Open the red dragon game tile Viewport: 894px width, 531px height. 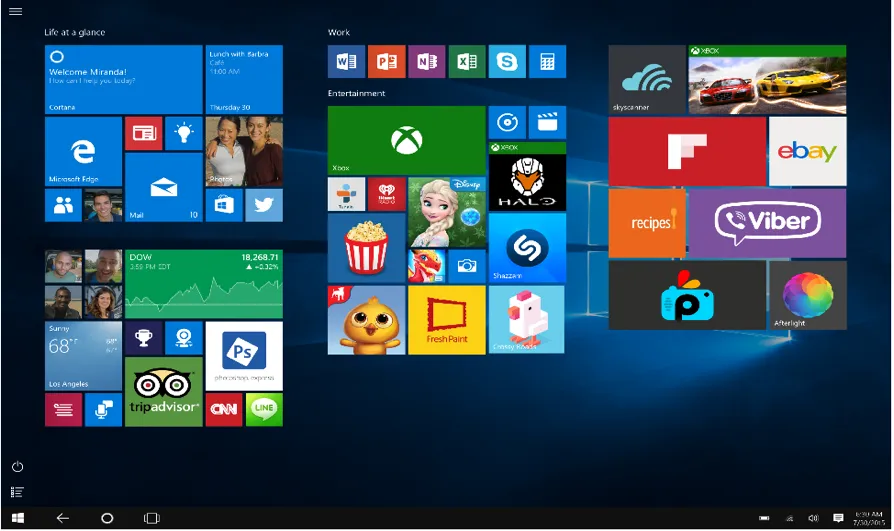(x=426, y=266)
